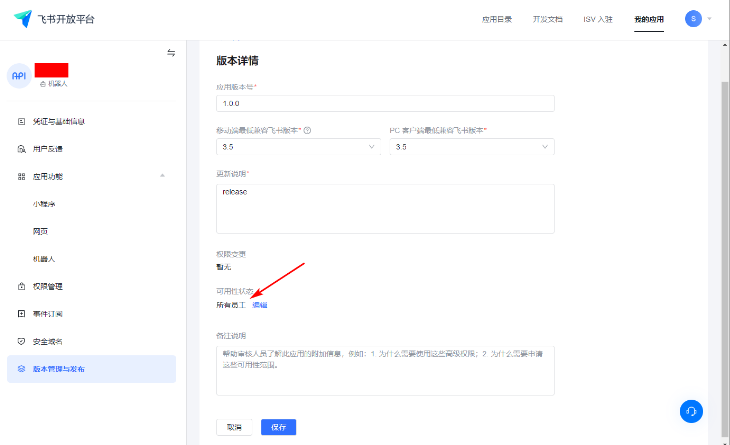Click the 暂无 permission change text
The image size is (730, 445).
pos(224,267)
